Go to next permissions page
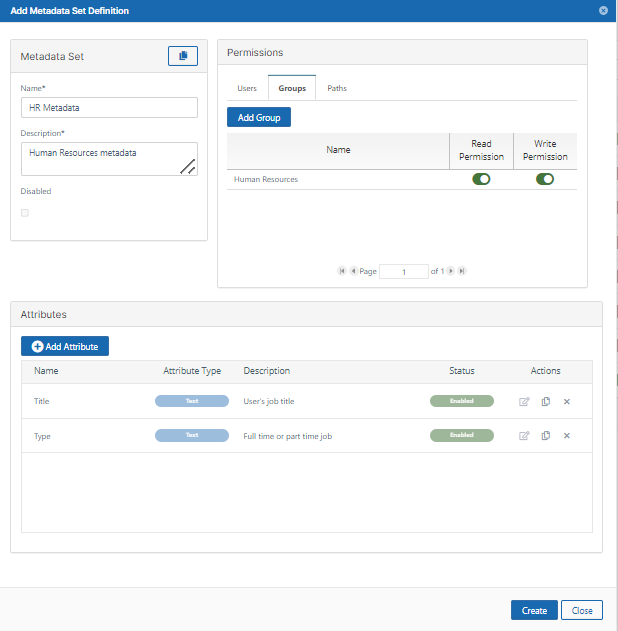The height and width of the screenshot is (631, 618). click(451, 271)
